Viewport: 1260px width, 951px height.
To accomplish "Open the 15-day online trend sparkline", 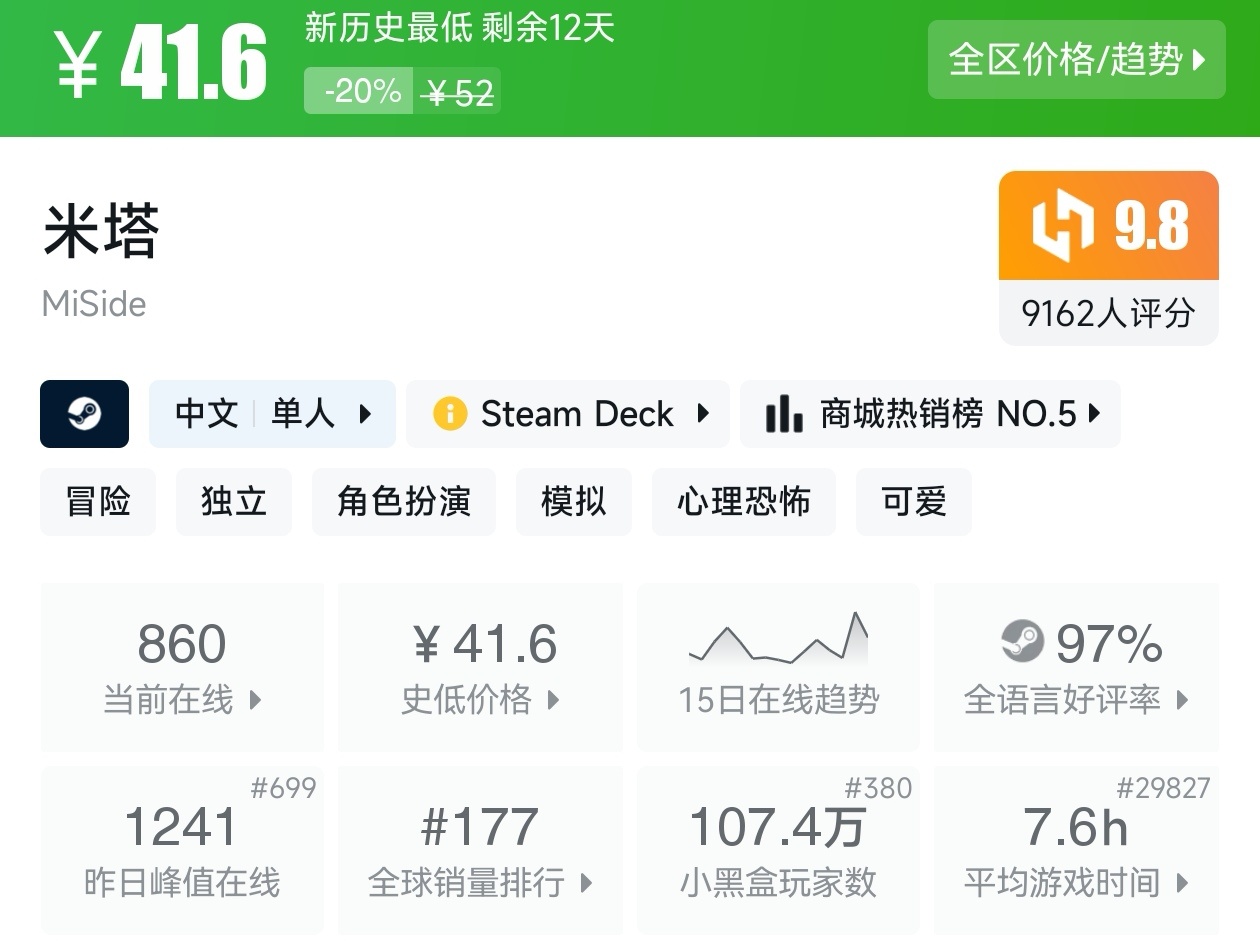I will (x=779, y=641).
